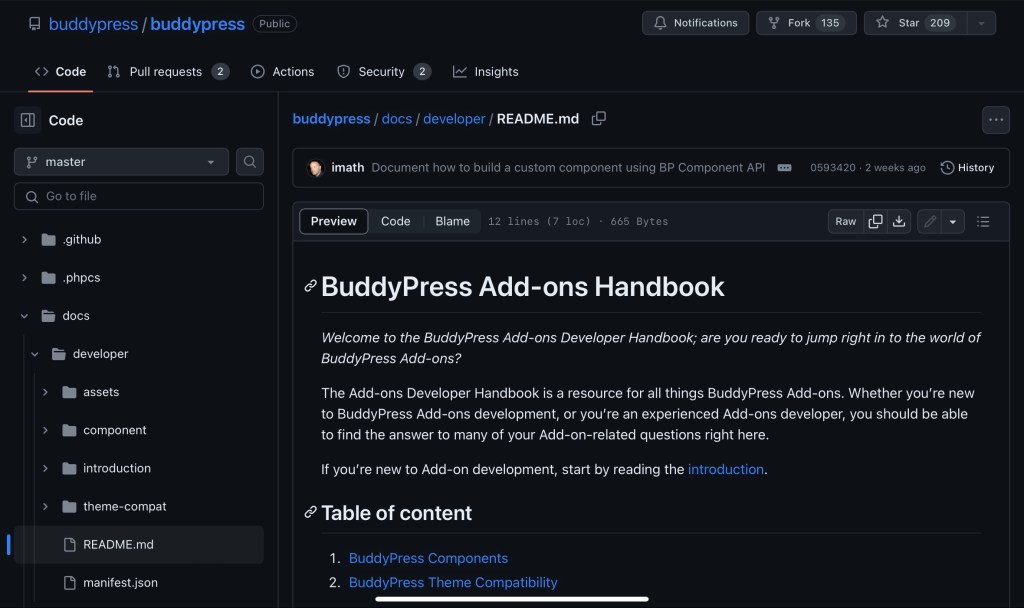Click the History button

(x=967, y=168)
